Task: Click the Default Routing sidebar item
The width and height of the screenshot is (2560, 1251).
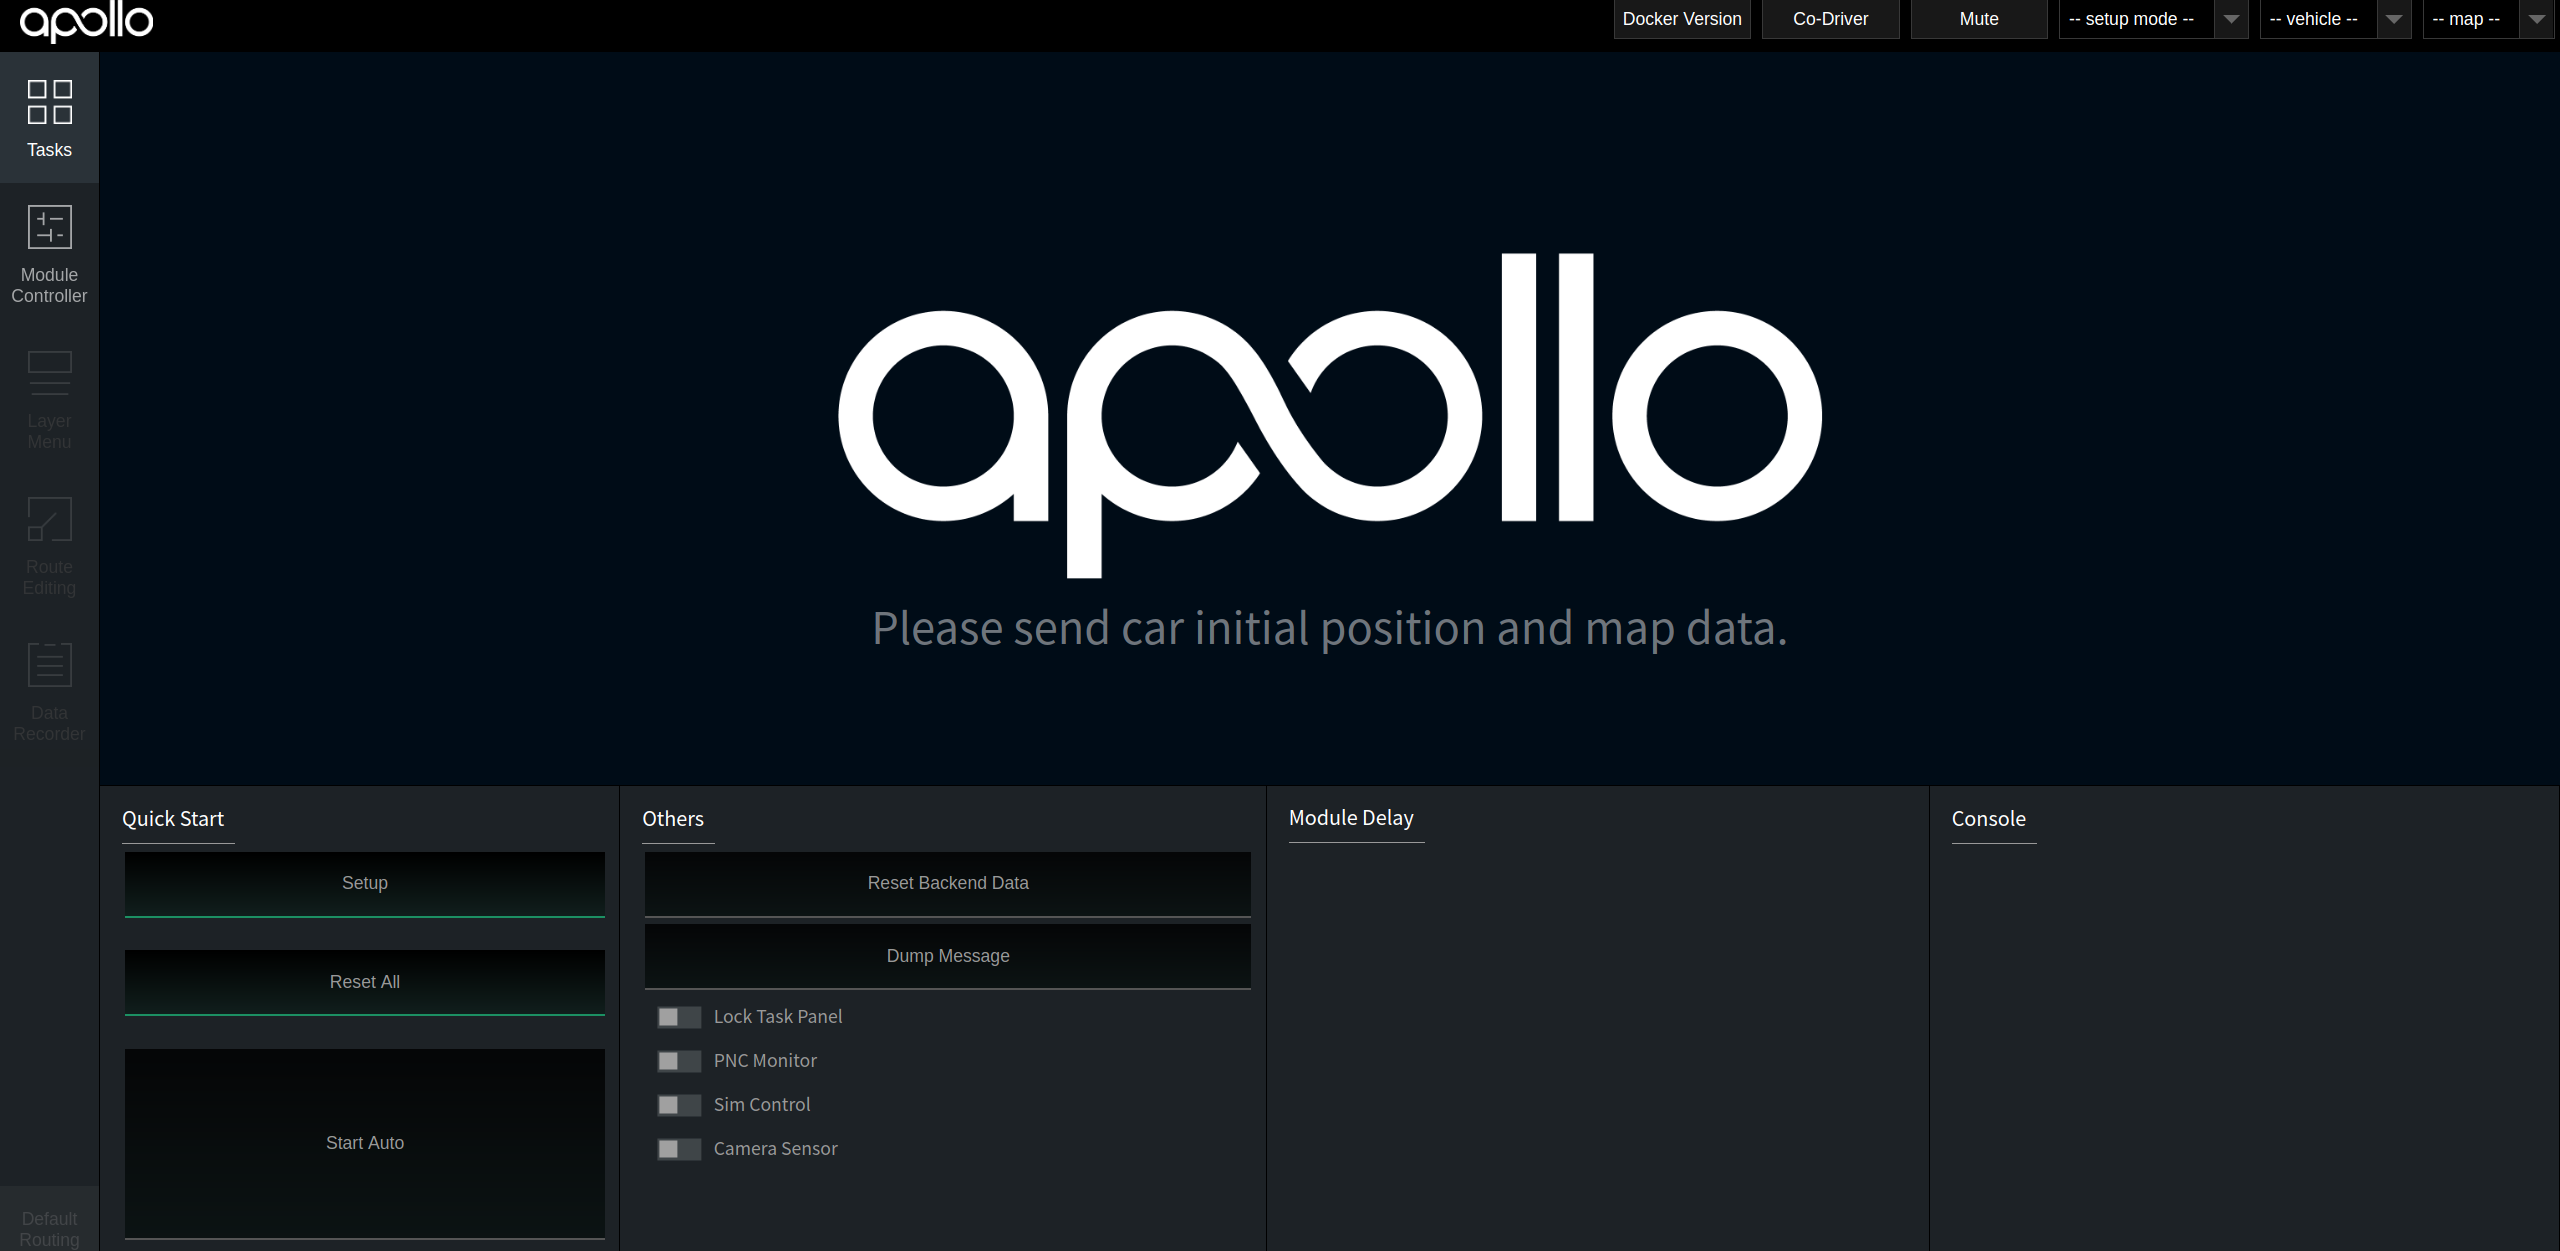Action: pos(49,1227)
